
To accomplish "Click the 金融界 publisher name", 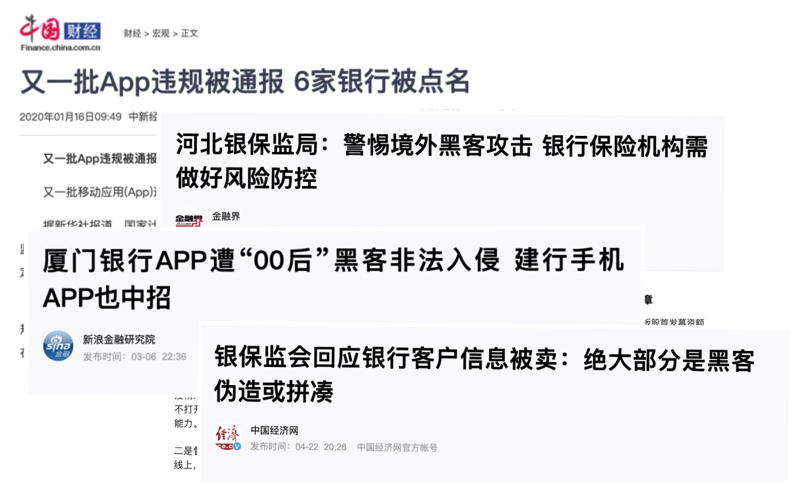I will [x=226, y=216].
